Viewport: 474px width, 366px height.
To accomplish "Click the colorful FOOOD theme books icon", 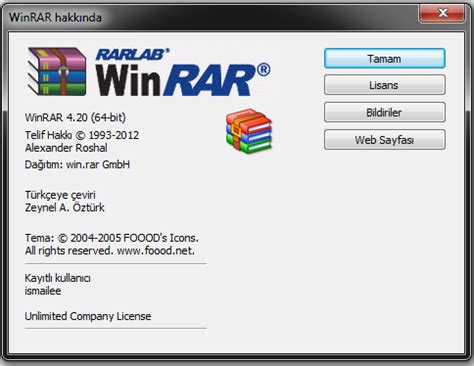I will [249, 131].
